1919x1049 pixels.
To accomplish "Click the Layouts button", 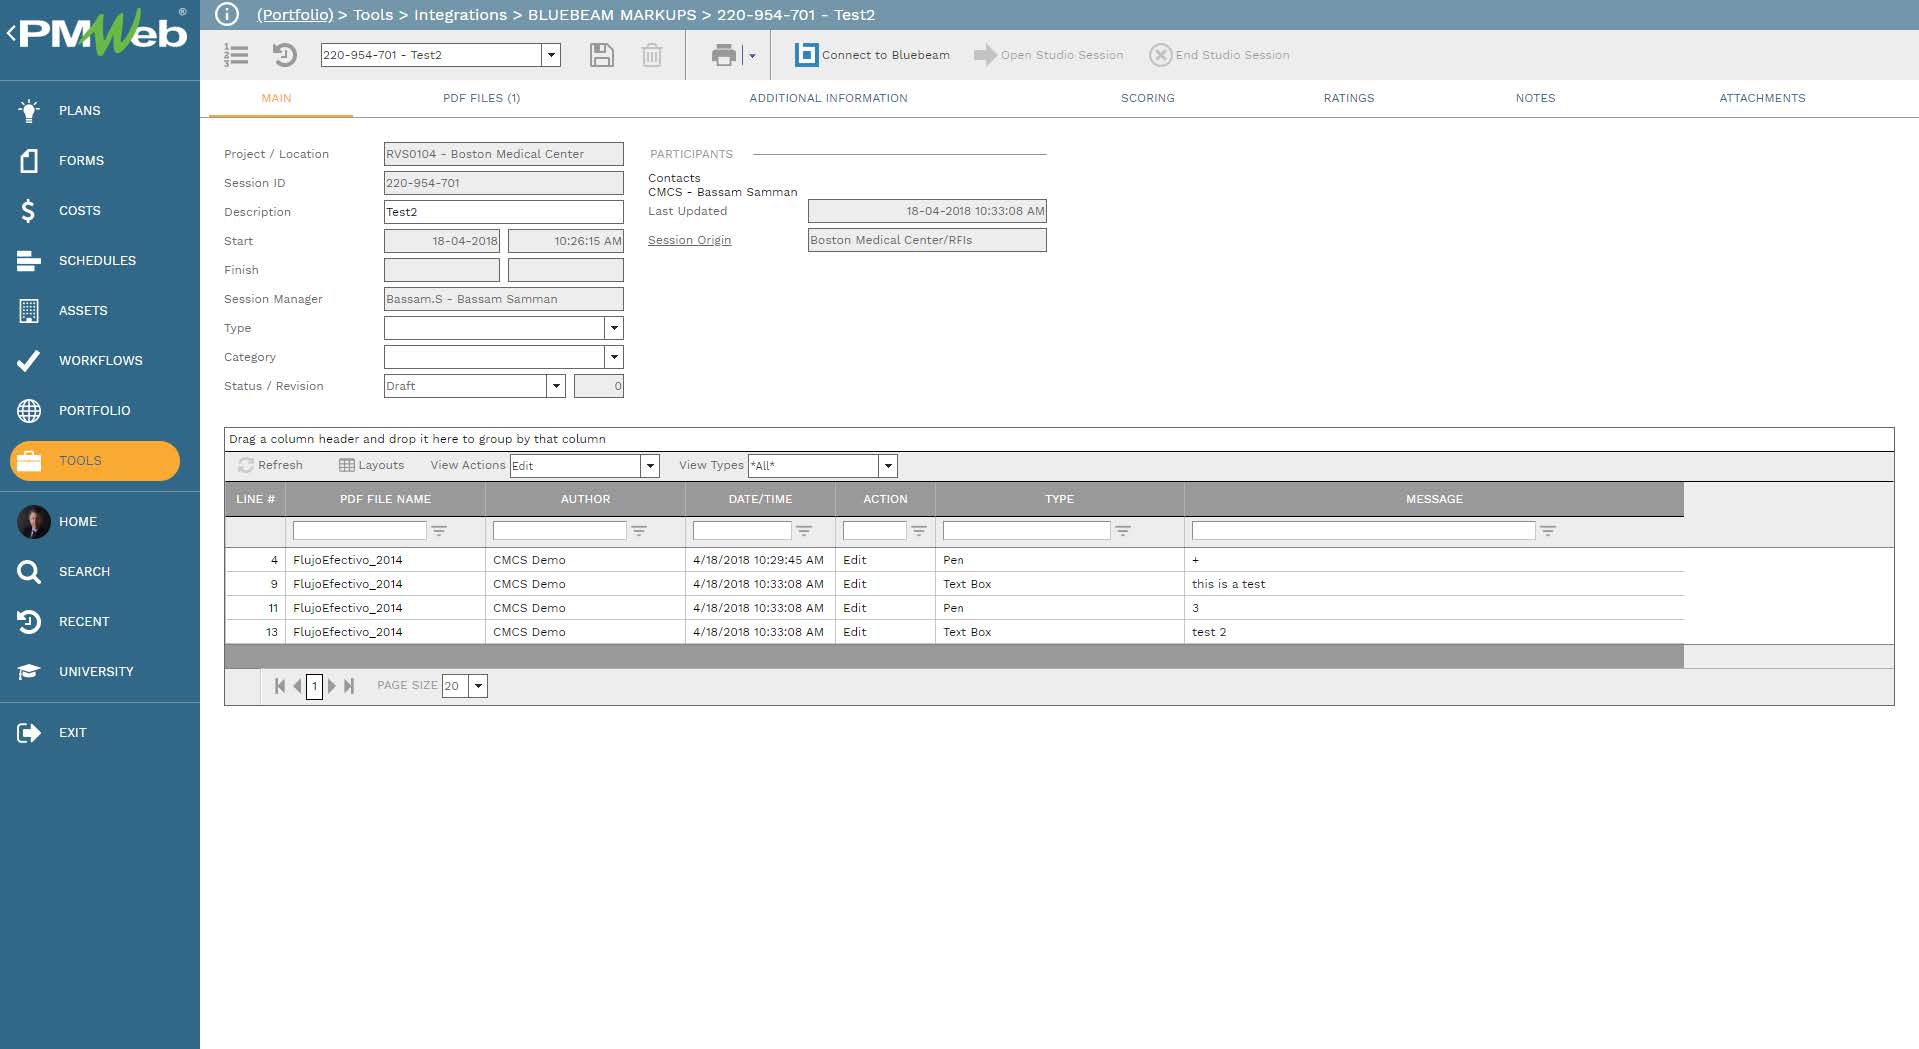I will [x=370, y=465].
